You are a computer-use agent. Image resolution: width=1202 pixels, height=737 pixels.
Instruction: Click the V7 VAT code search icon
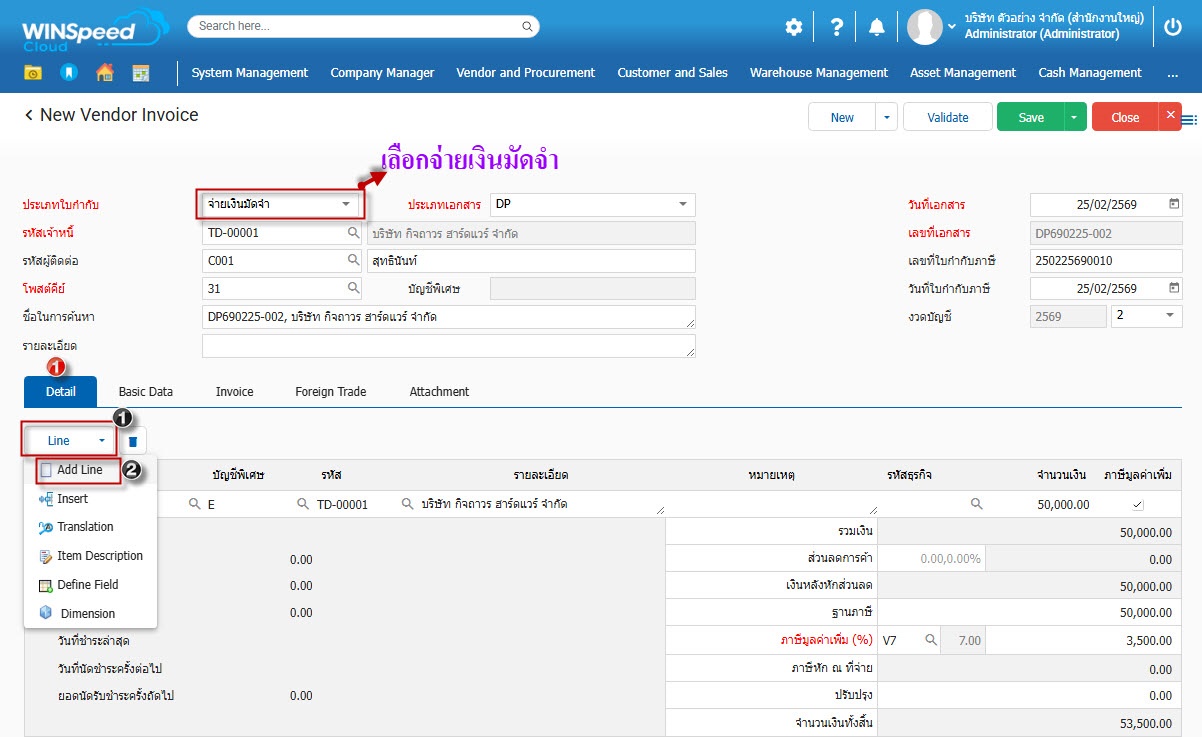[930, 640]
